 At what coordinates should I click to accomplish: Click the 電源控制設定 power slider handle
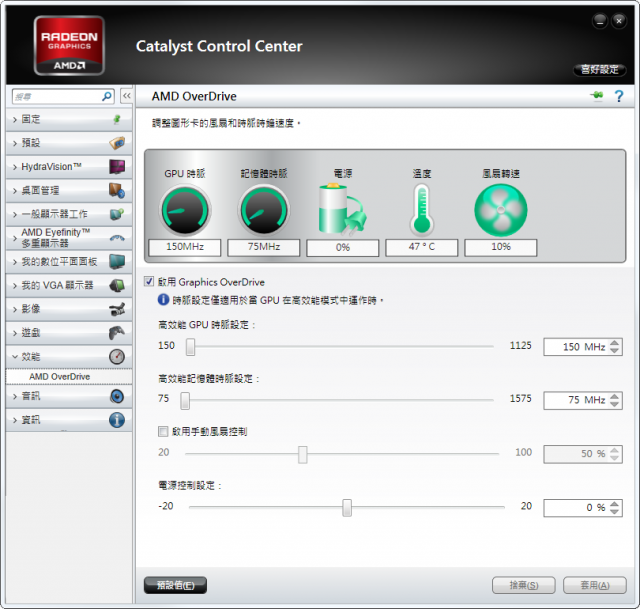pos(347,507)
